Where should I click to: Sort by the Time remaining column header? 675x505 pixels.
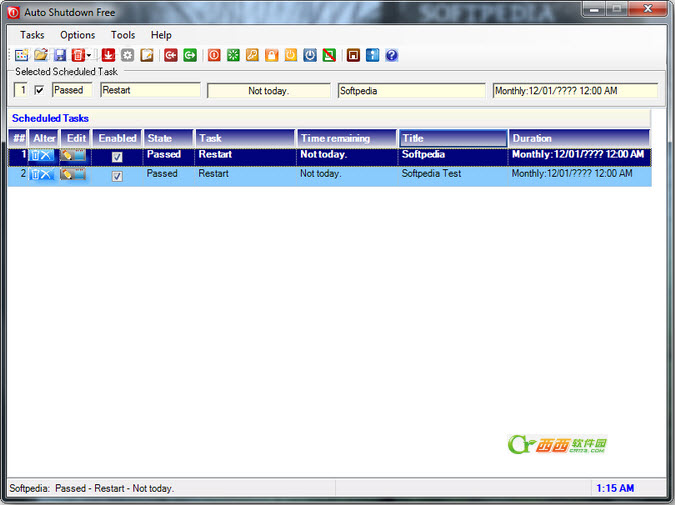pos(347,138)
